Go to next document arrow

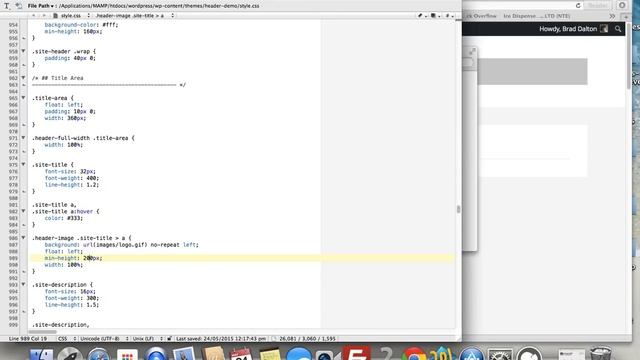coord(44,16)
